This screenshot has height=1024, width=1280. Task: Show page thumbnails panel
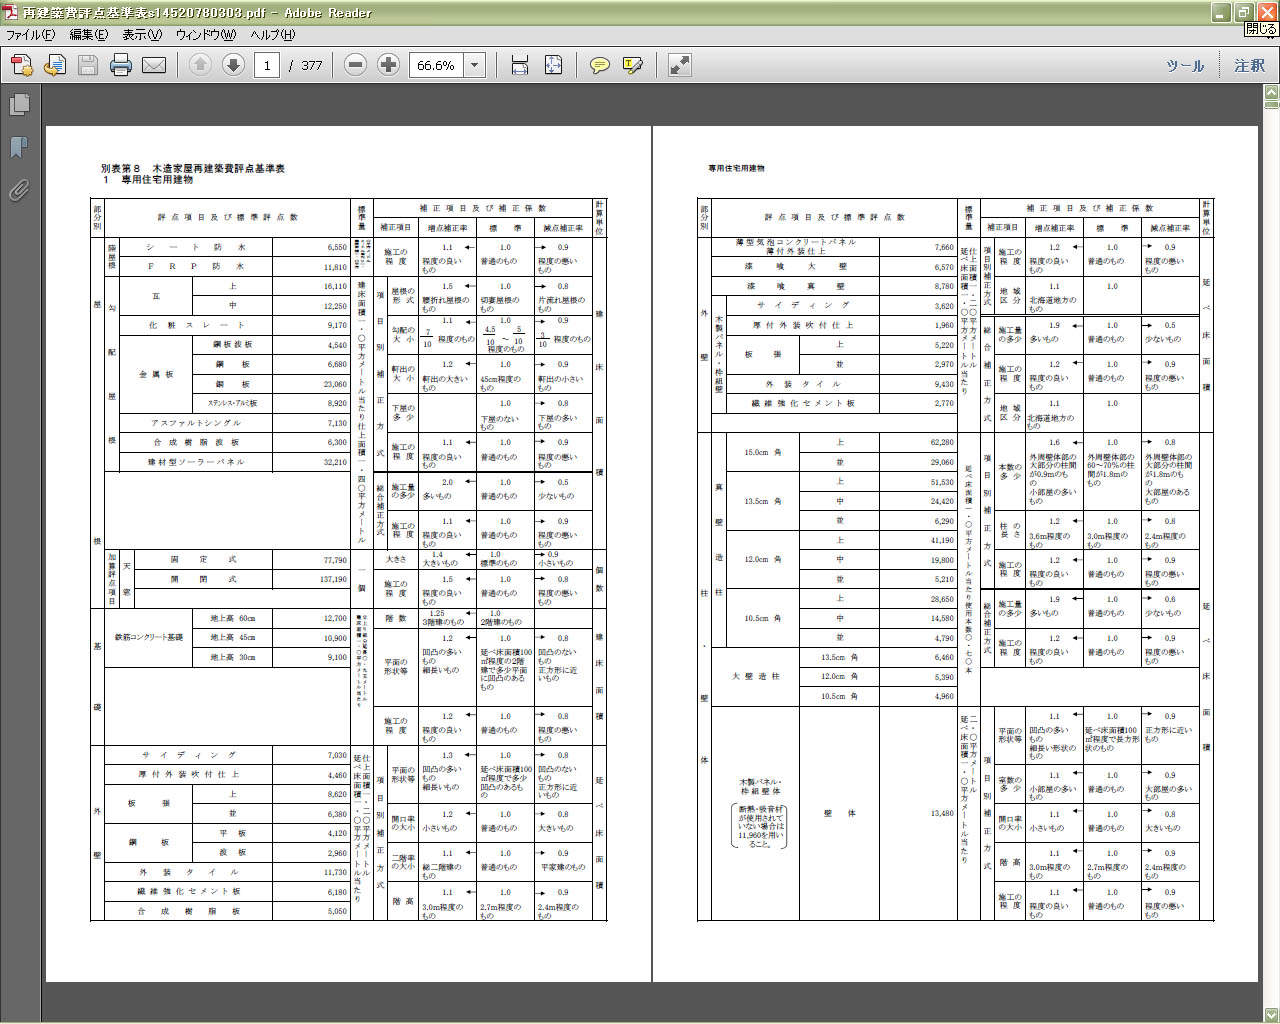(19, 104)
